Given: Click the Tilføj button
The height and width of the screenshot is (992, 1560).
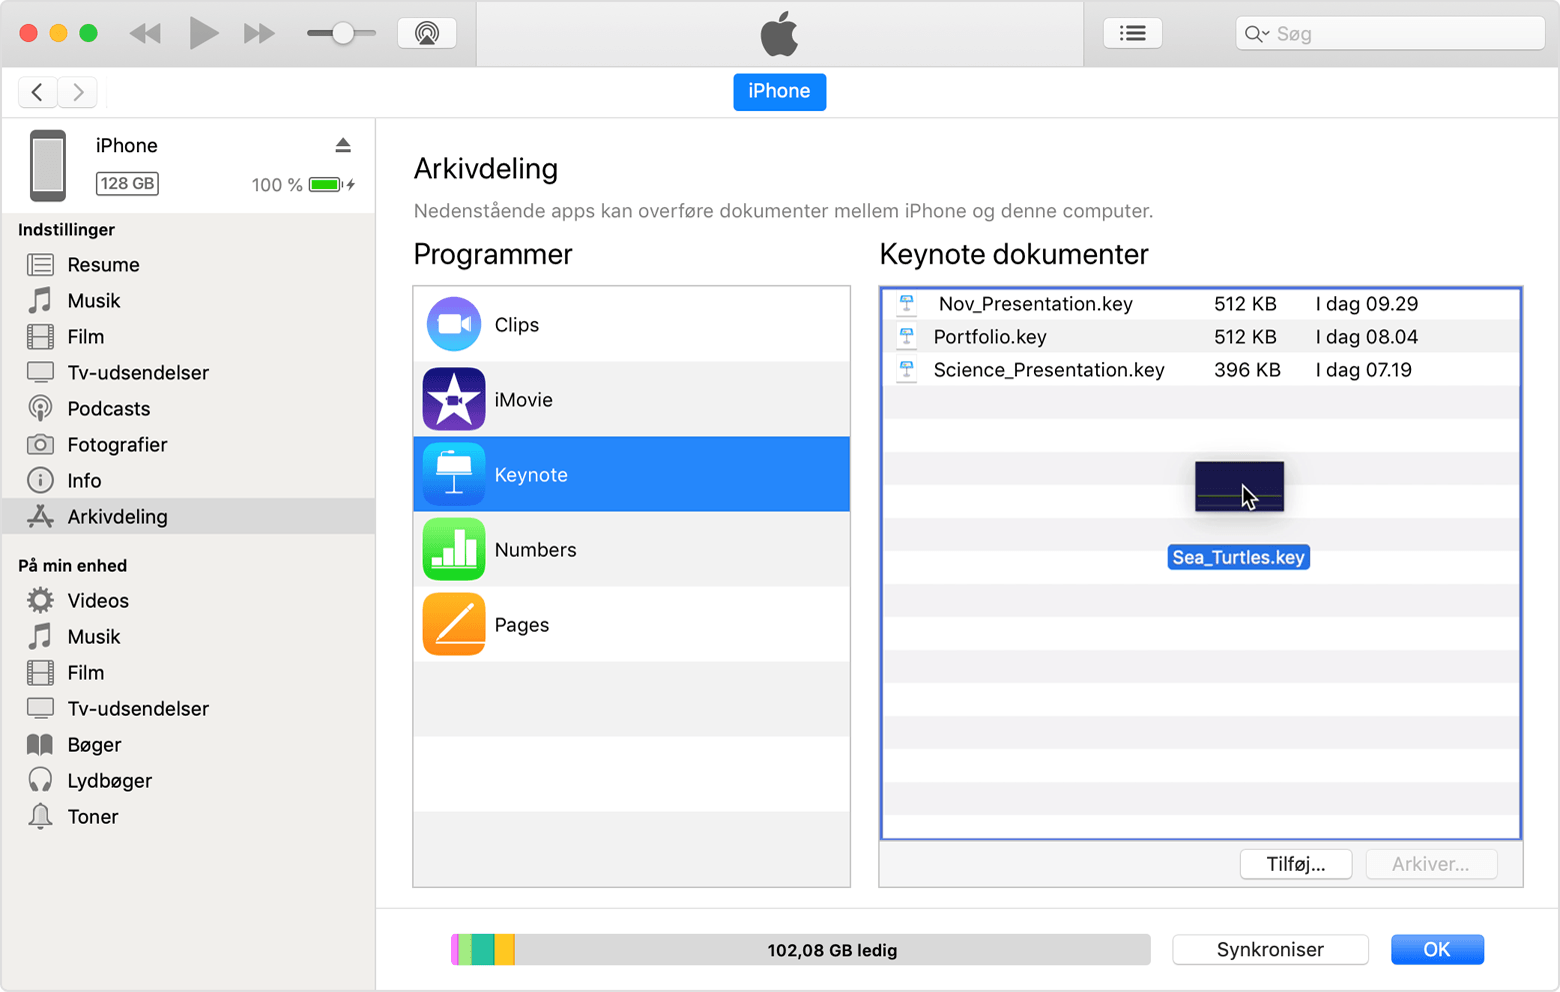Looking at the screenshot, I should click(1295, 864).
